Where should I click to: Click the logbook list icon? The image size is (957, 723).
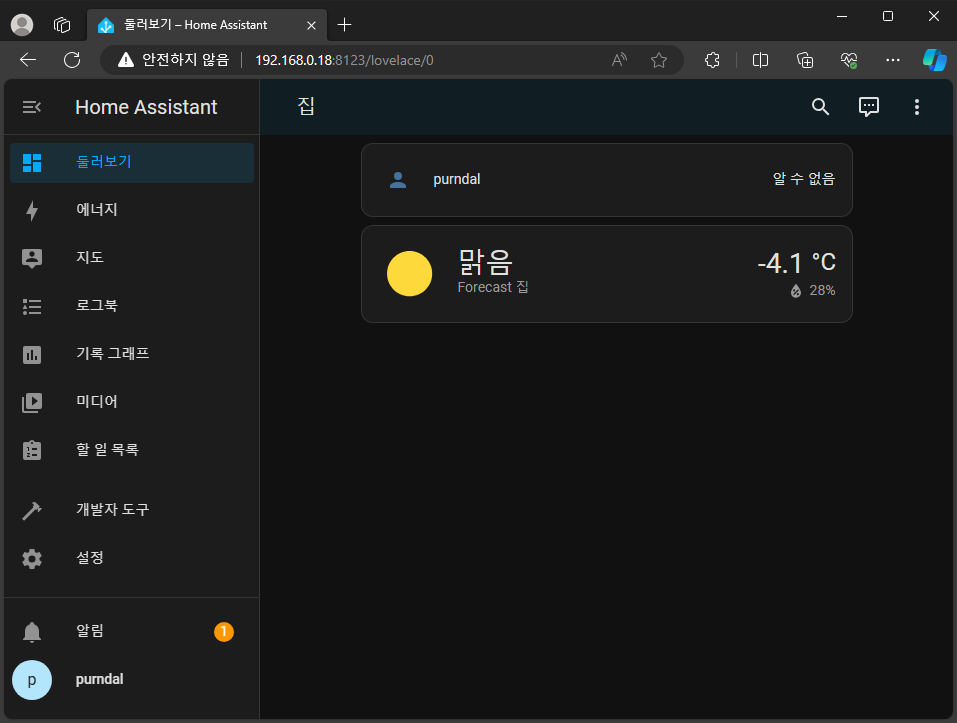[x=32, y=306]
